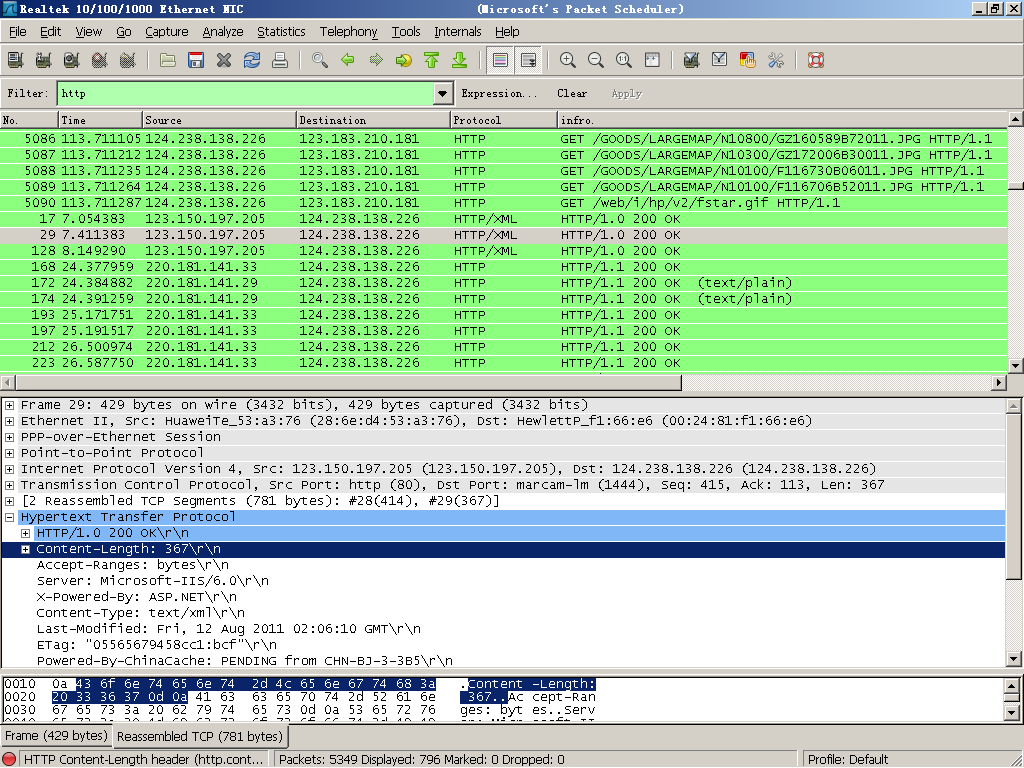Expand Reassembled TCP Segments row

pos(10,501)
